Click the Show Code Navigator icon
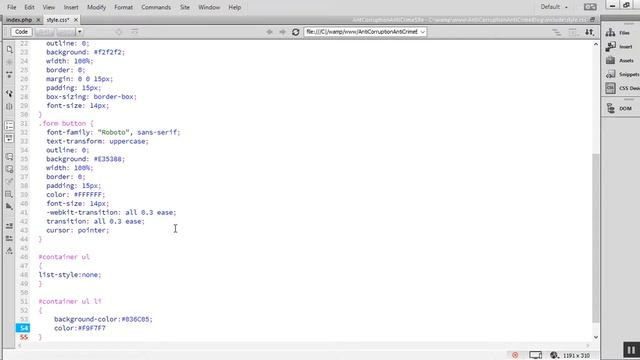The image size is (640, 360). click(x=9, y=62)
